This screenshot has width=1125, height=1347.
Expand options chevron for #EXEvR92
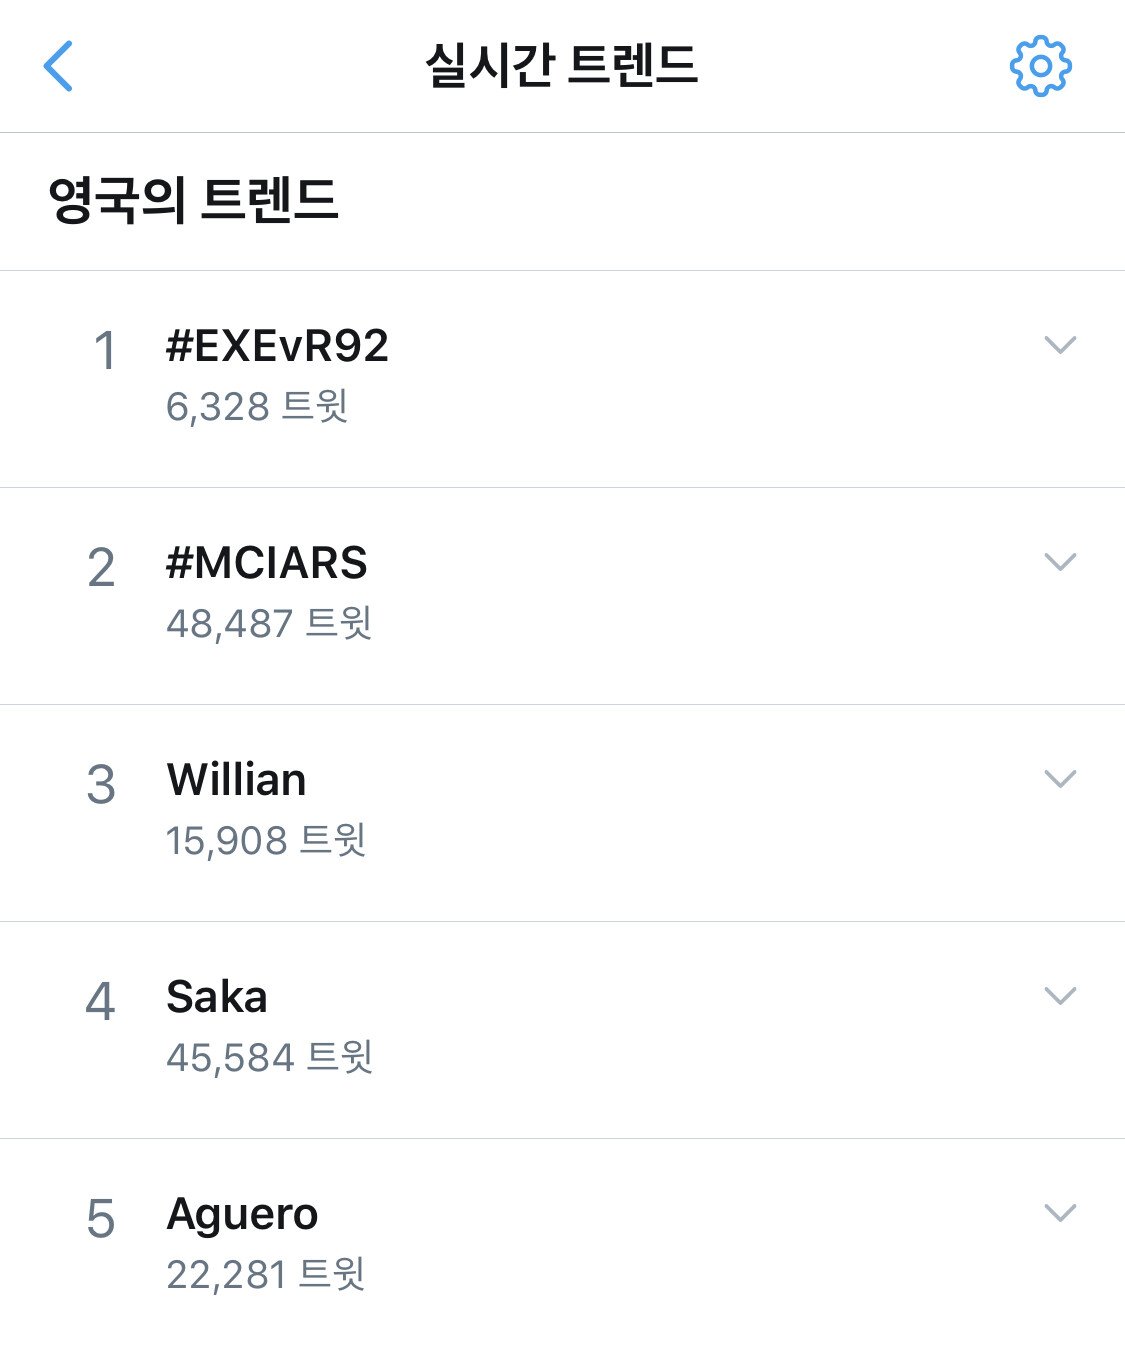tap(1059, 345)
